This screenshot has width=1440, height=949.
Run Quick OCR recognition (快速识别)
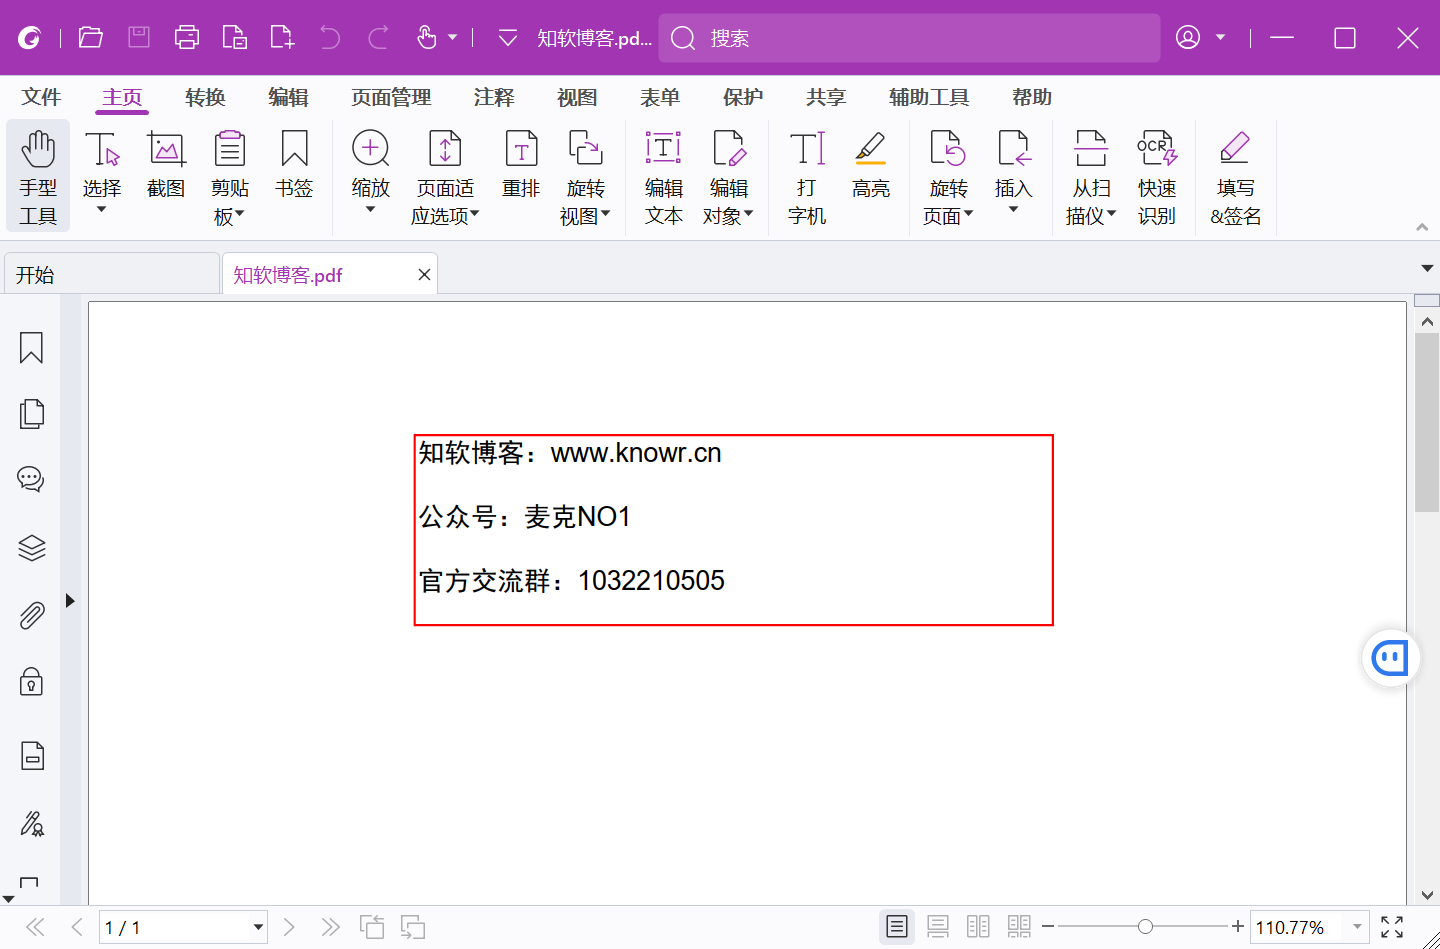1157,177
